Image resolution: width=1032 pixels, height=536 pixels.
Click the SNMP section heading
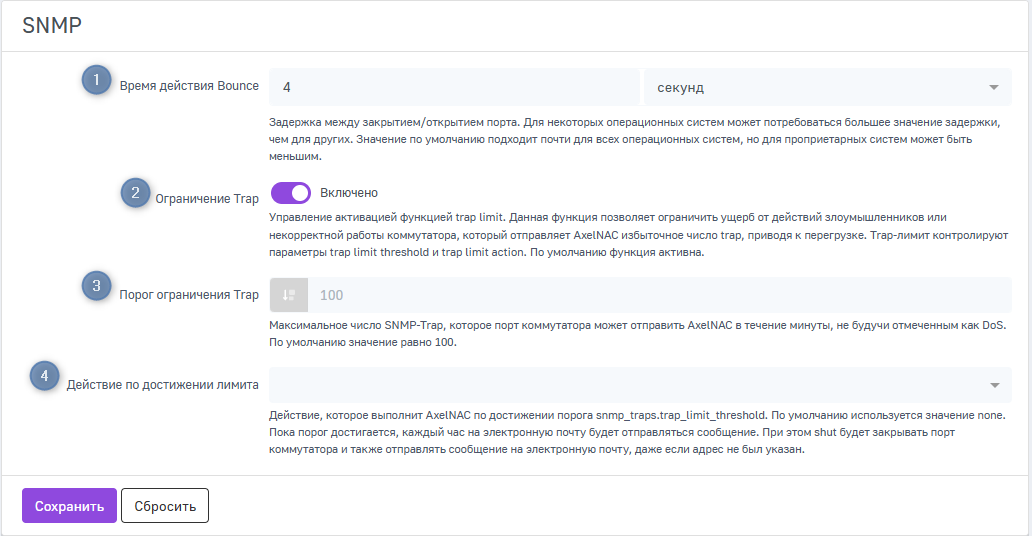point(52,27)
